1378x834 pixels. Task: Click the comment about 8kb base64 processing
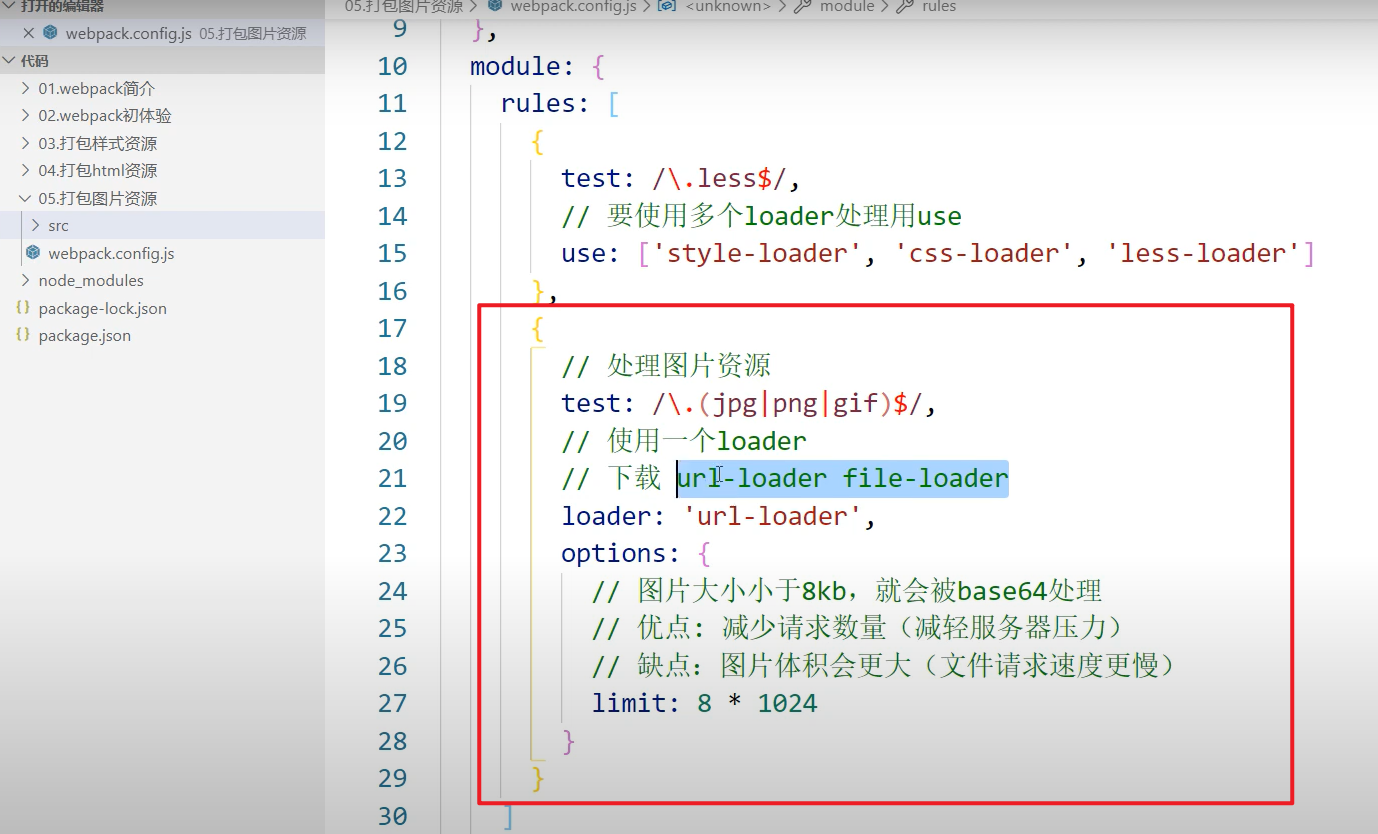[847, 591]
